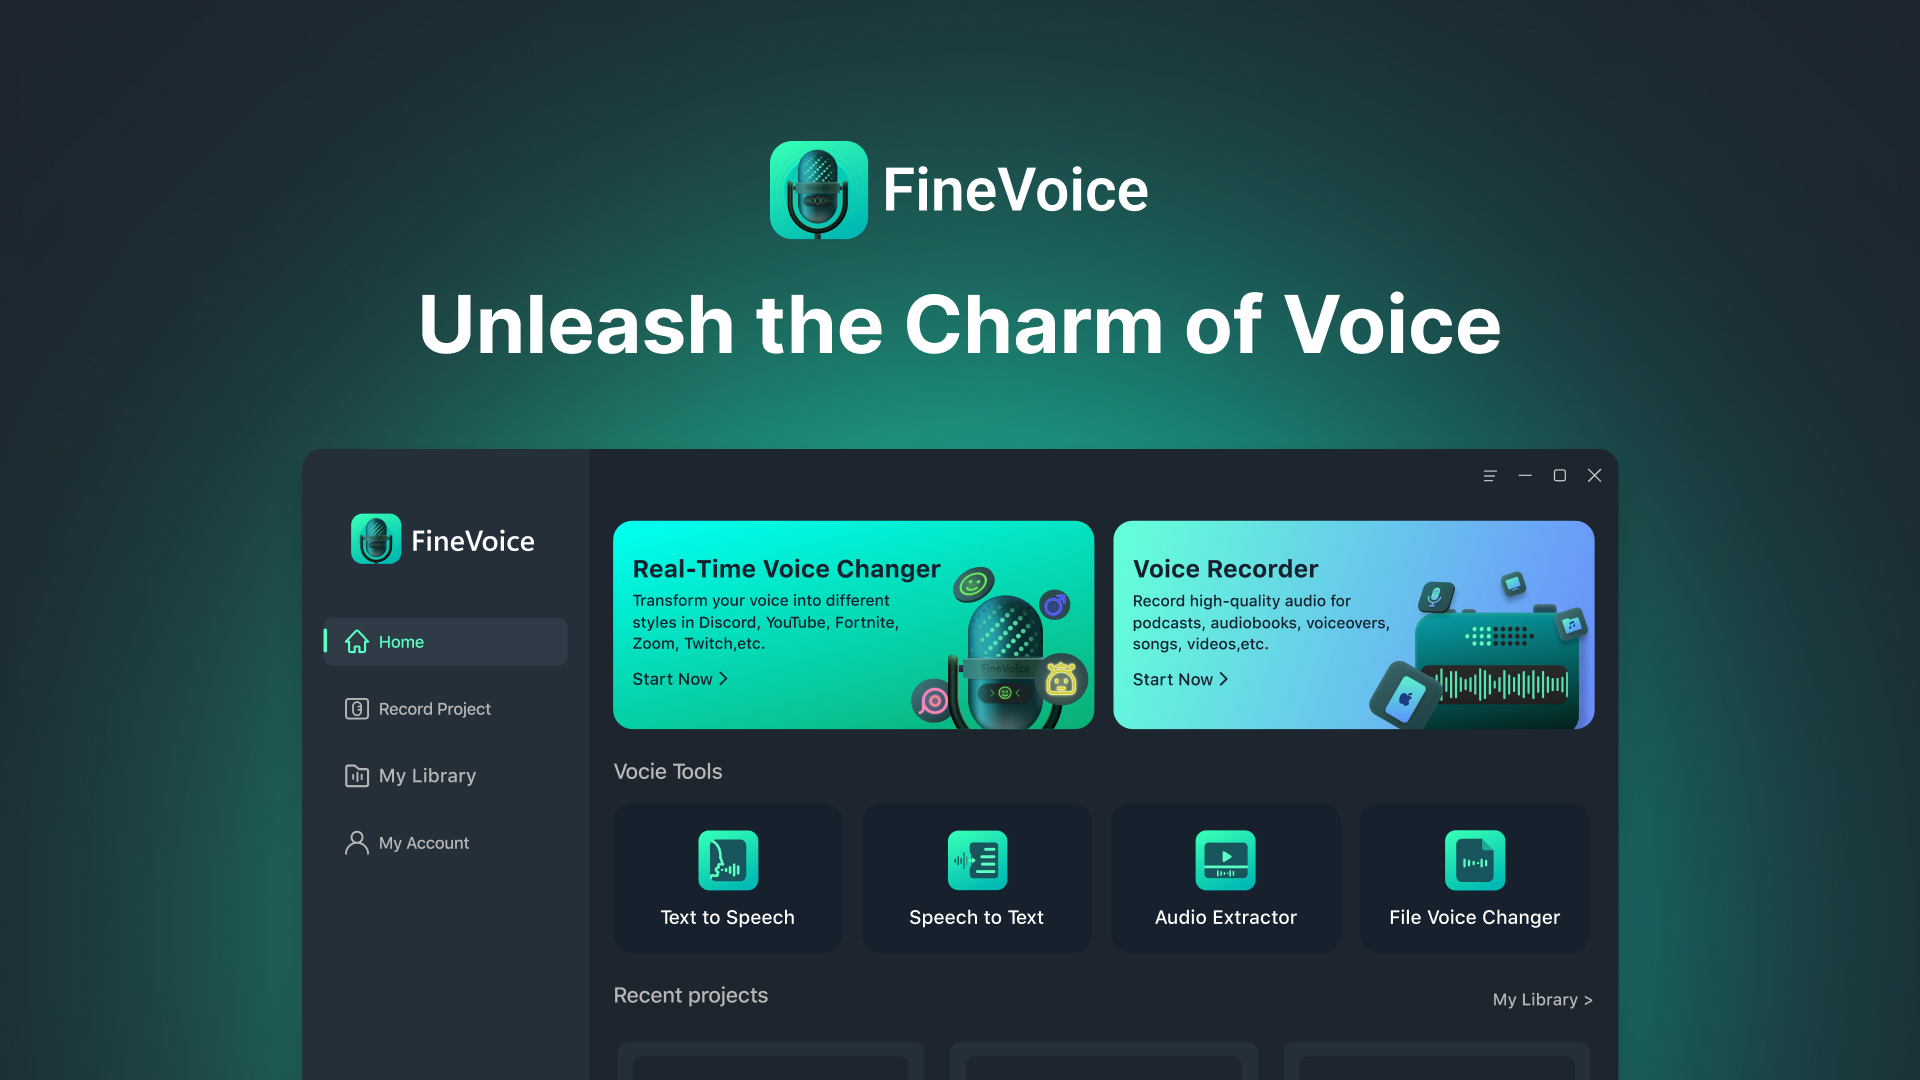Navigate to Record Project section
The width and height of the screenshot is (1920, 1080).
pos(435,708)
